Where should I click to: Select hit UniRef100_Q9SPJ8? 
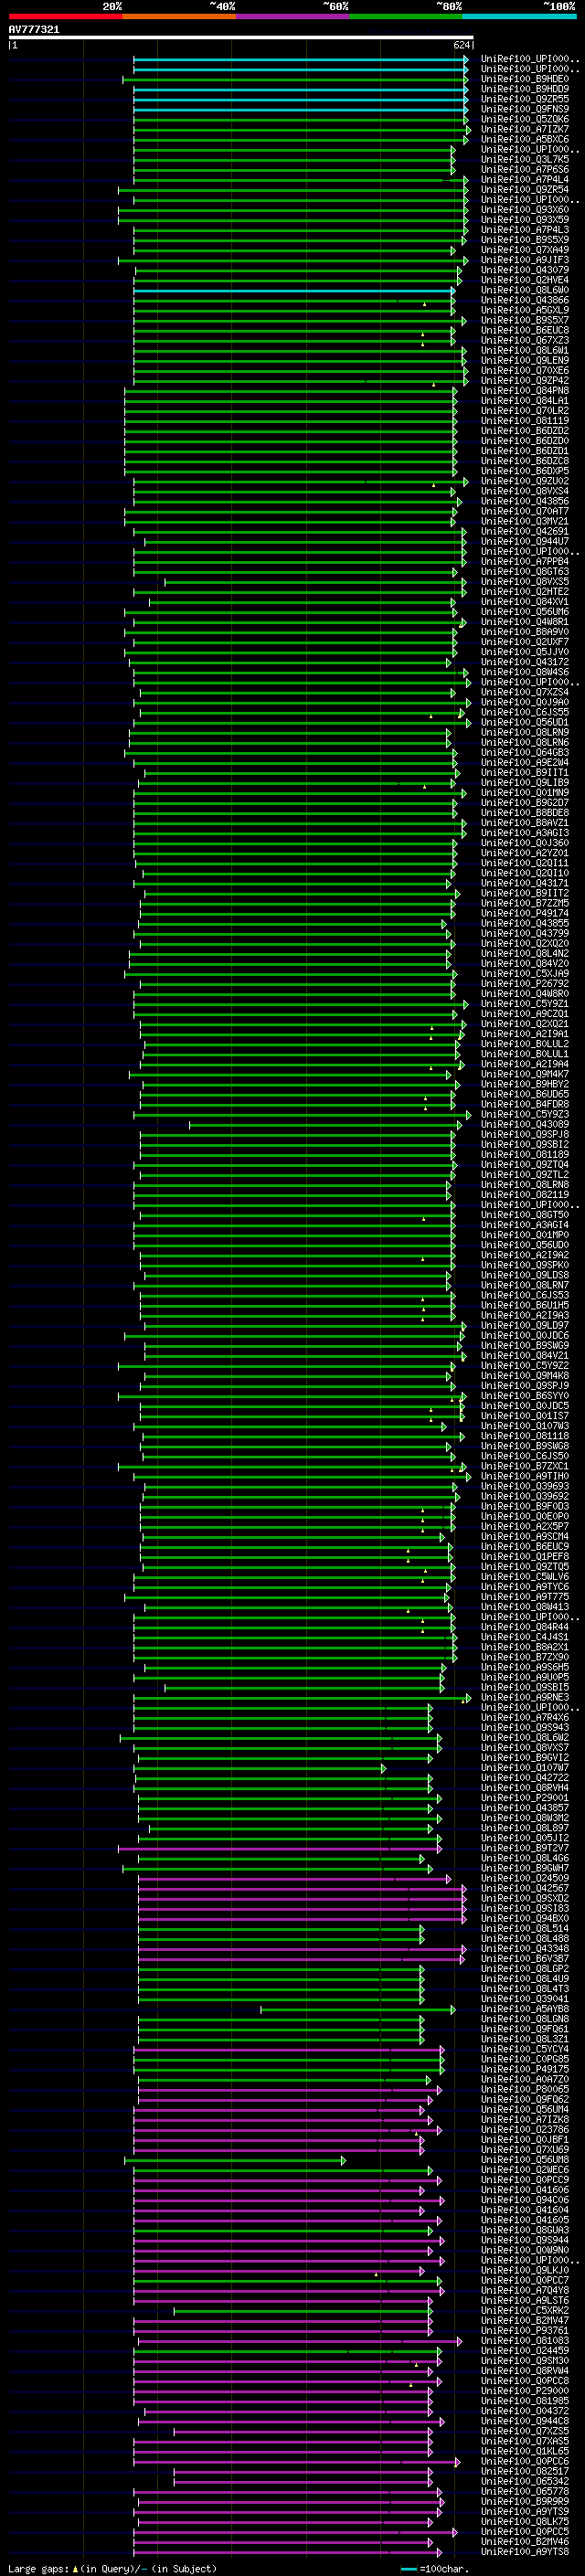click(524, 1134)
